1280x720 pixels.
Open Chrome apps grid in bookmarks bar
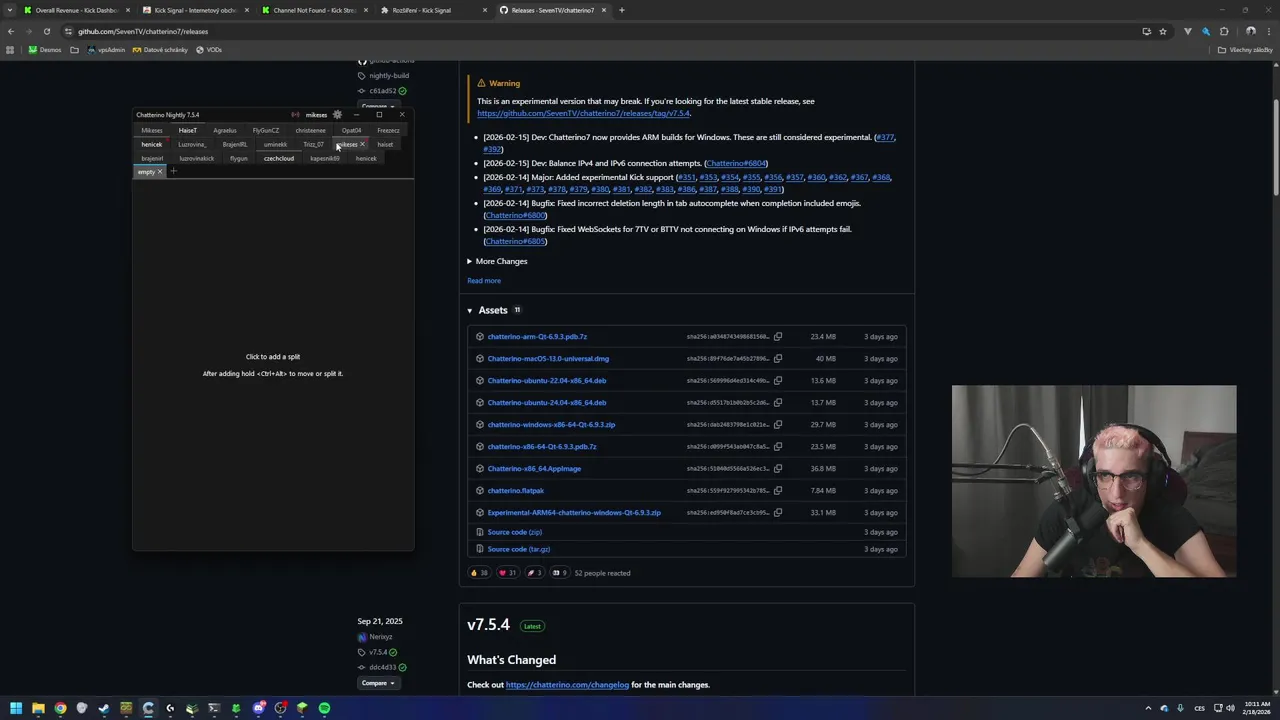[10, 50]
